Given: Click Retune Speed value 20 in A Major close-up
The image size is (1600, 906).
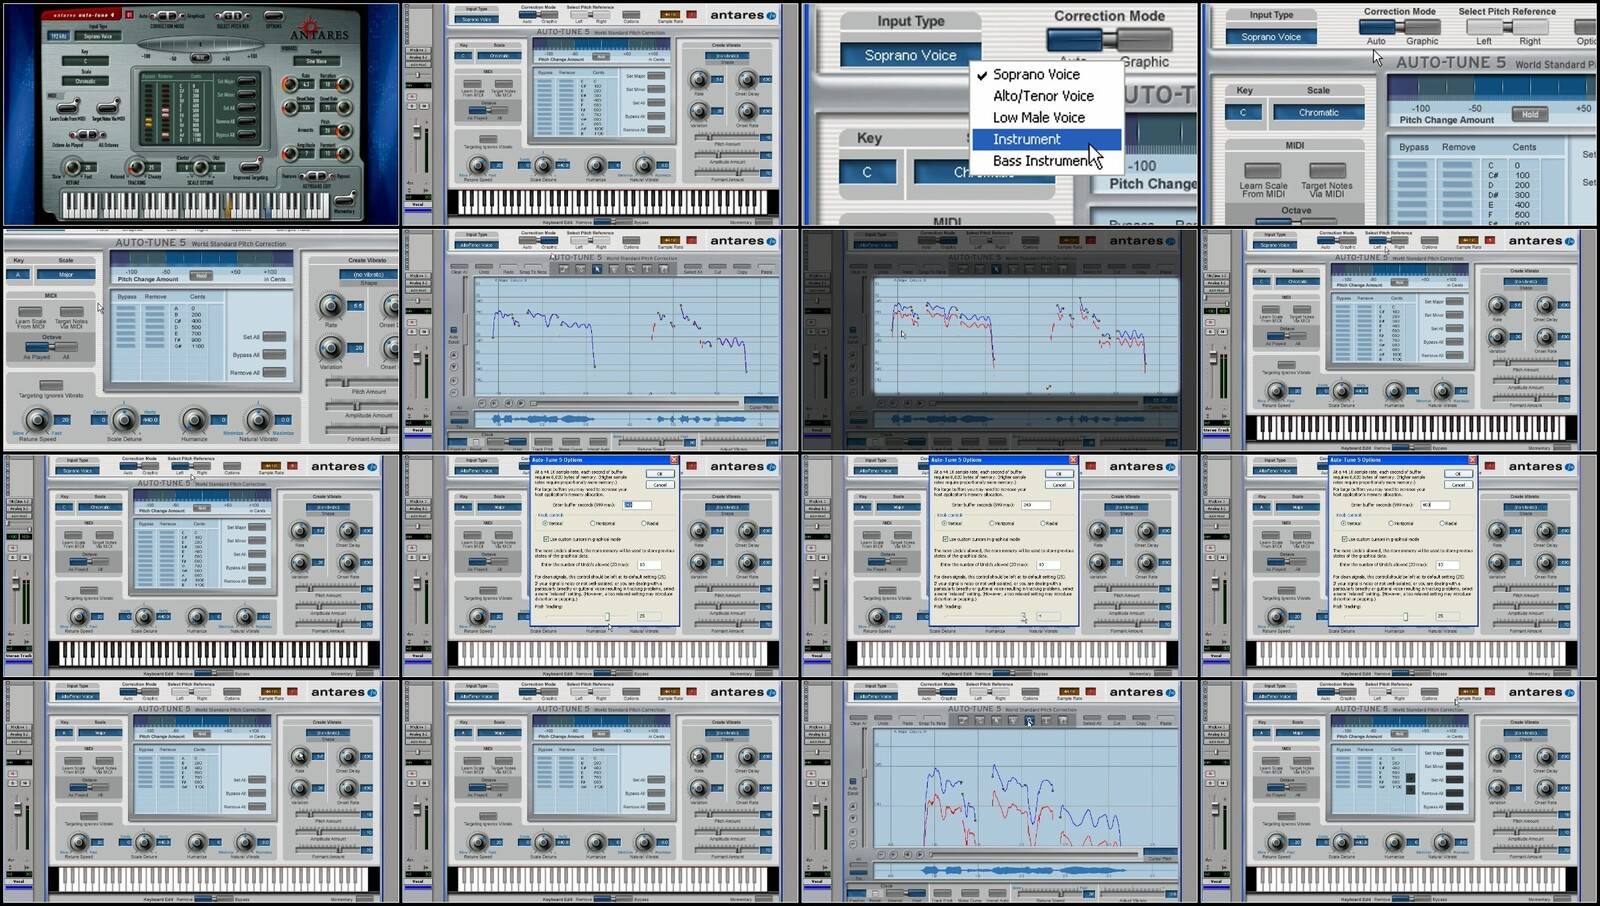Looking at the screenshot, I should tap(62, 420).
